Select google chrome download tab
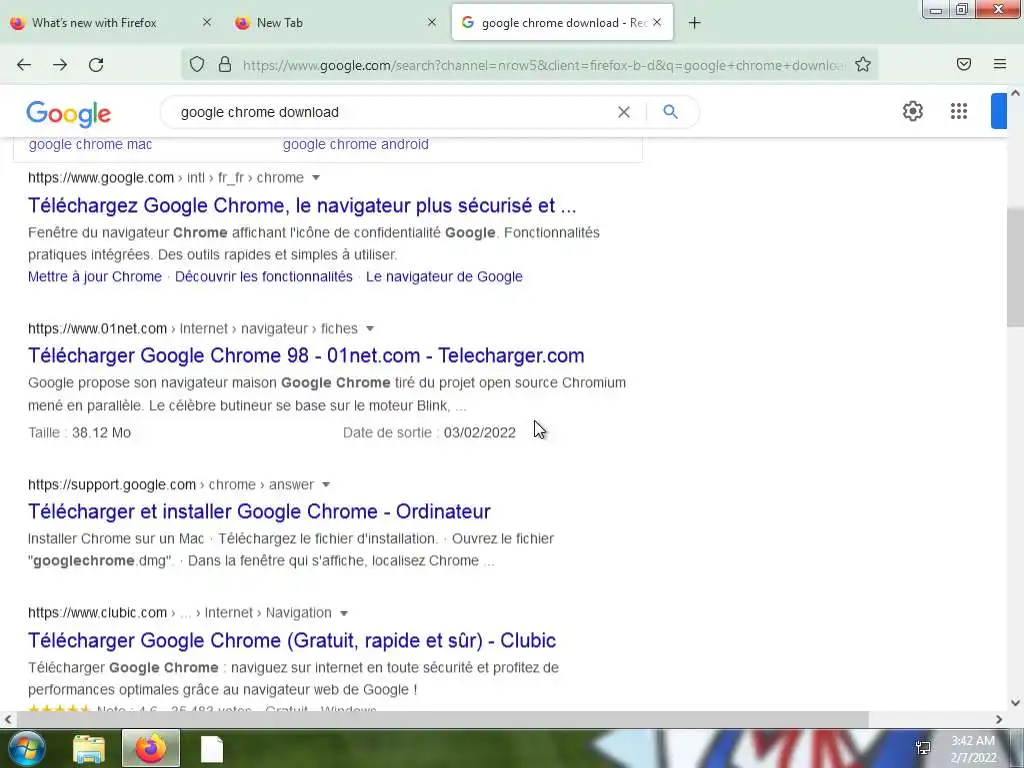This screenshot has width=1024, height=768. [x=562, y=23]
